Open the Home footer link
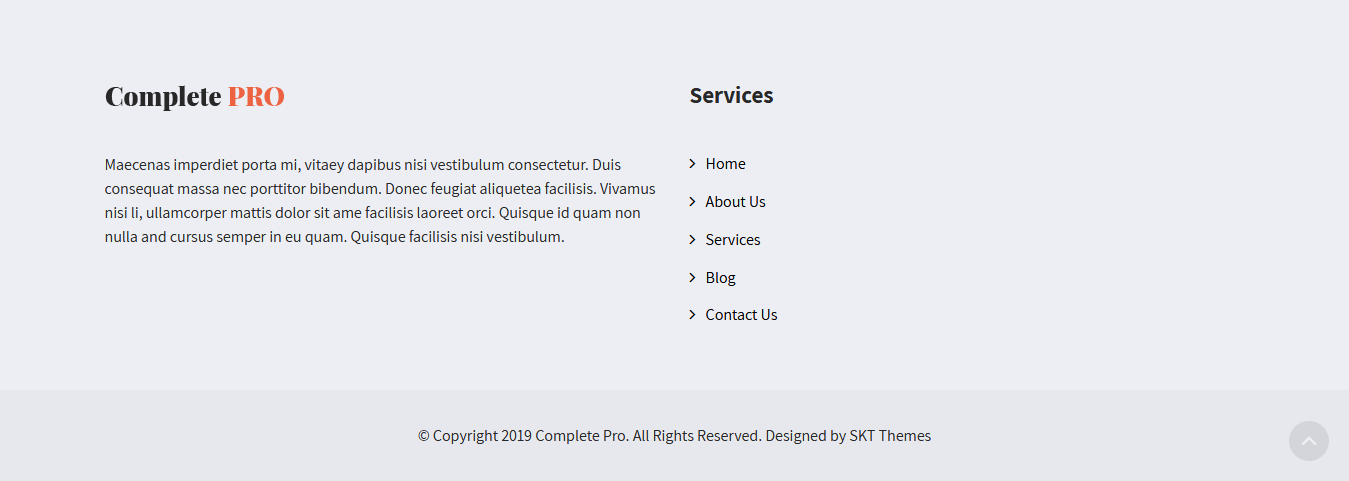This screenshot has height=481, width=1349. click(725, 164)
